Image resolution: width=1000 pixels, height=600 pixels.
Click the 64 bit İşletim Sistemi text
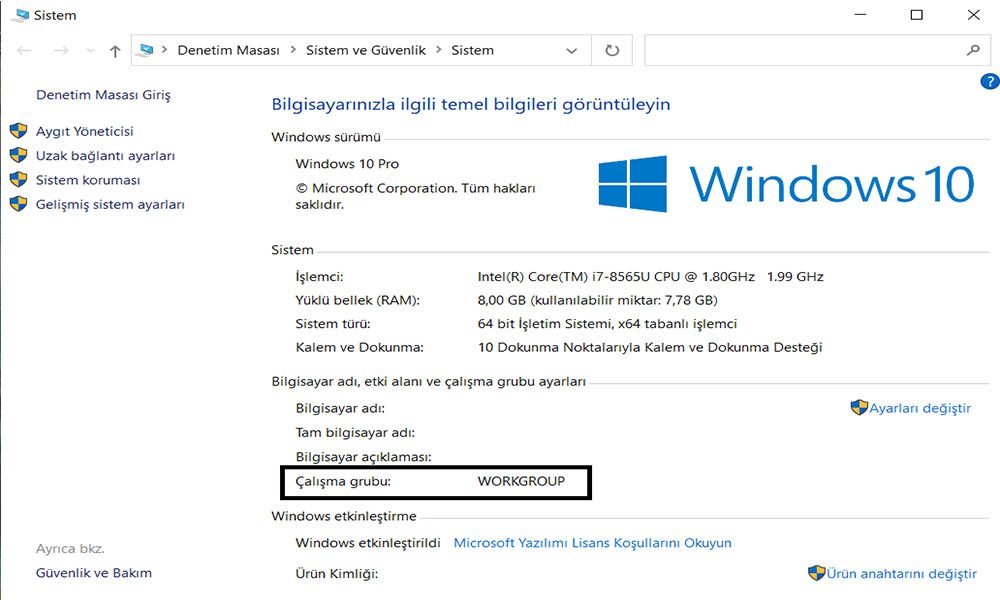607,324
